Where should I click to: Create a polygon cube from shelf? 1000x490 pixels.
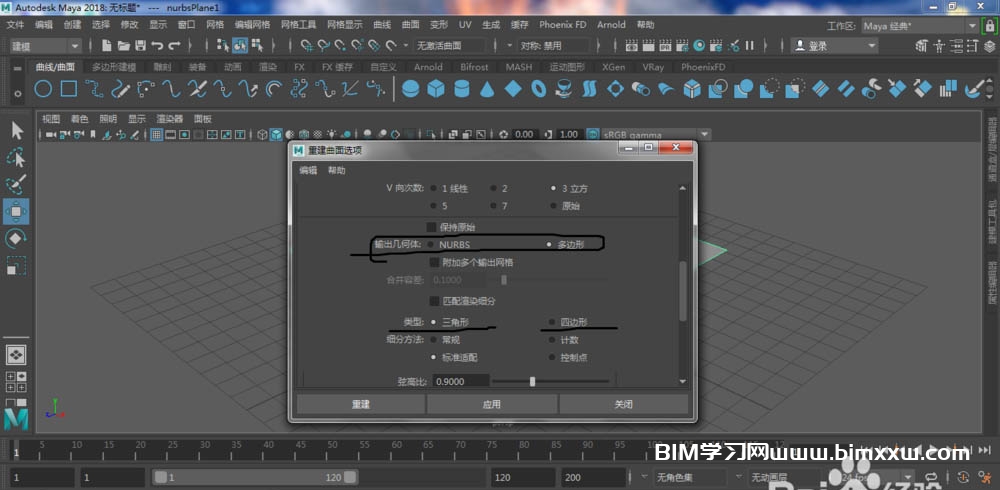click(x=436, y=89)
